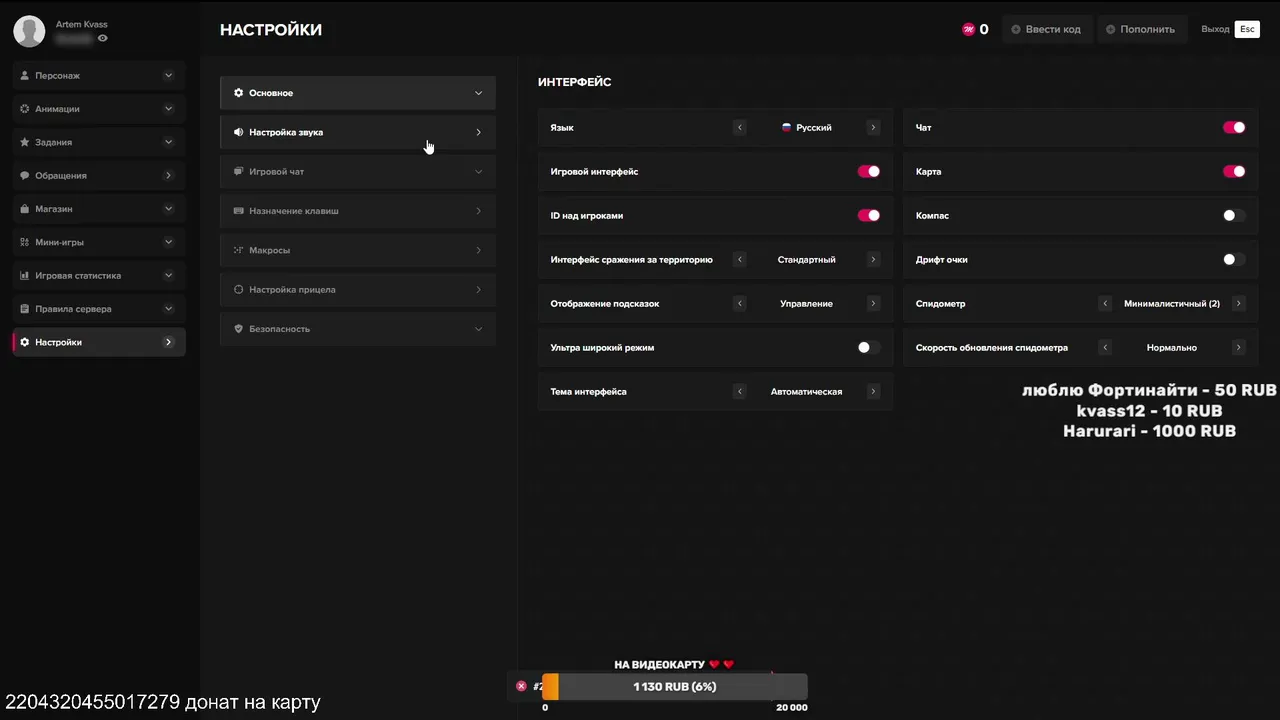Click the red X icon on donation bar
Viewport: 1280px width, 720px height.
(521, 686)
